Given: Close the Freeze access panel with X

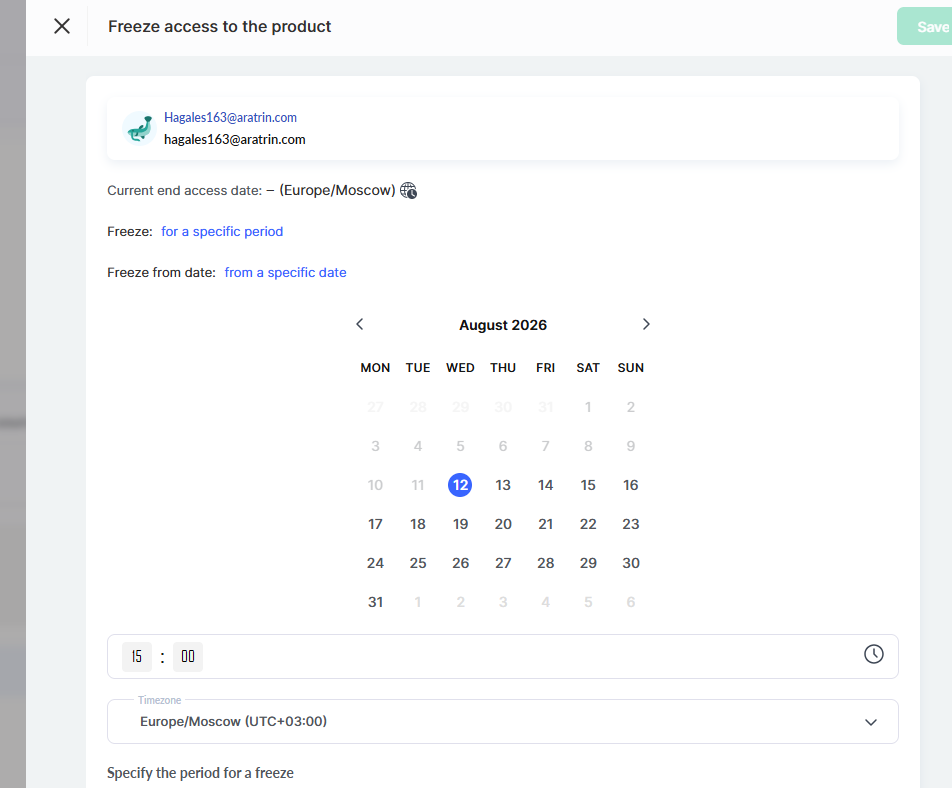Looking at the screenshot, I should tap(62, 26).
